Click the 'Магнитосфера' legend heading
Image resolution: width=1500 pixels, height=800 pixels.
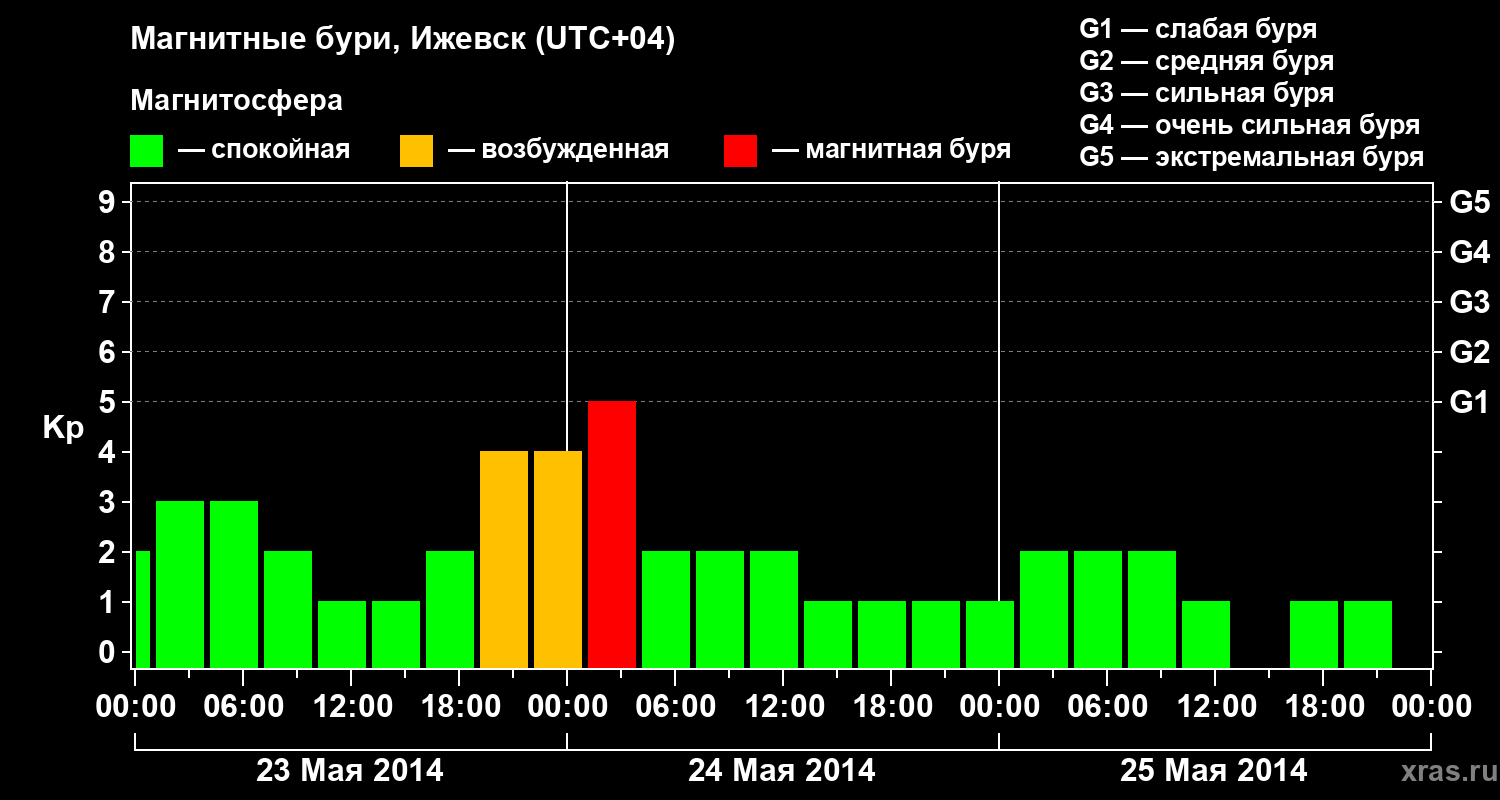pos(237,101)
